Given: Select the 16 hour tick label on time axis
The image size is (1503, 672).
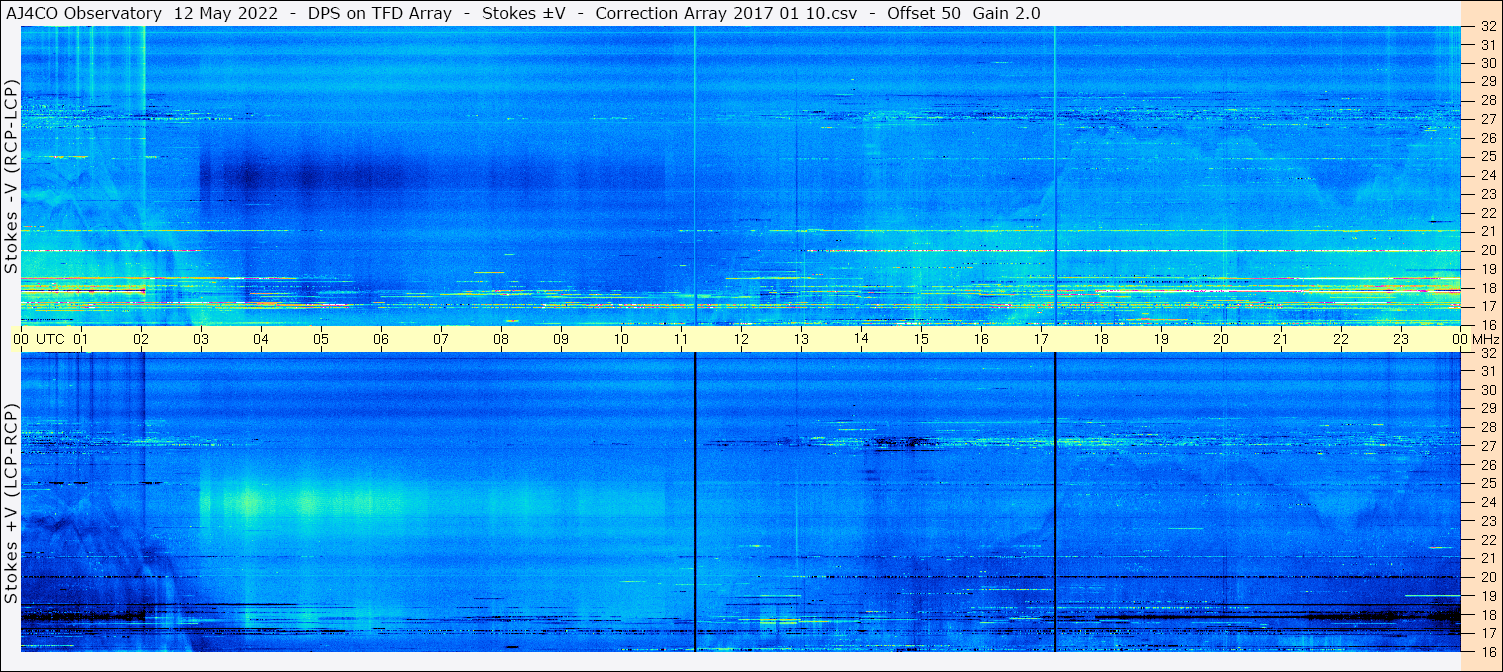Looking at the screenshot, I should (981, 339).
